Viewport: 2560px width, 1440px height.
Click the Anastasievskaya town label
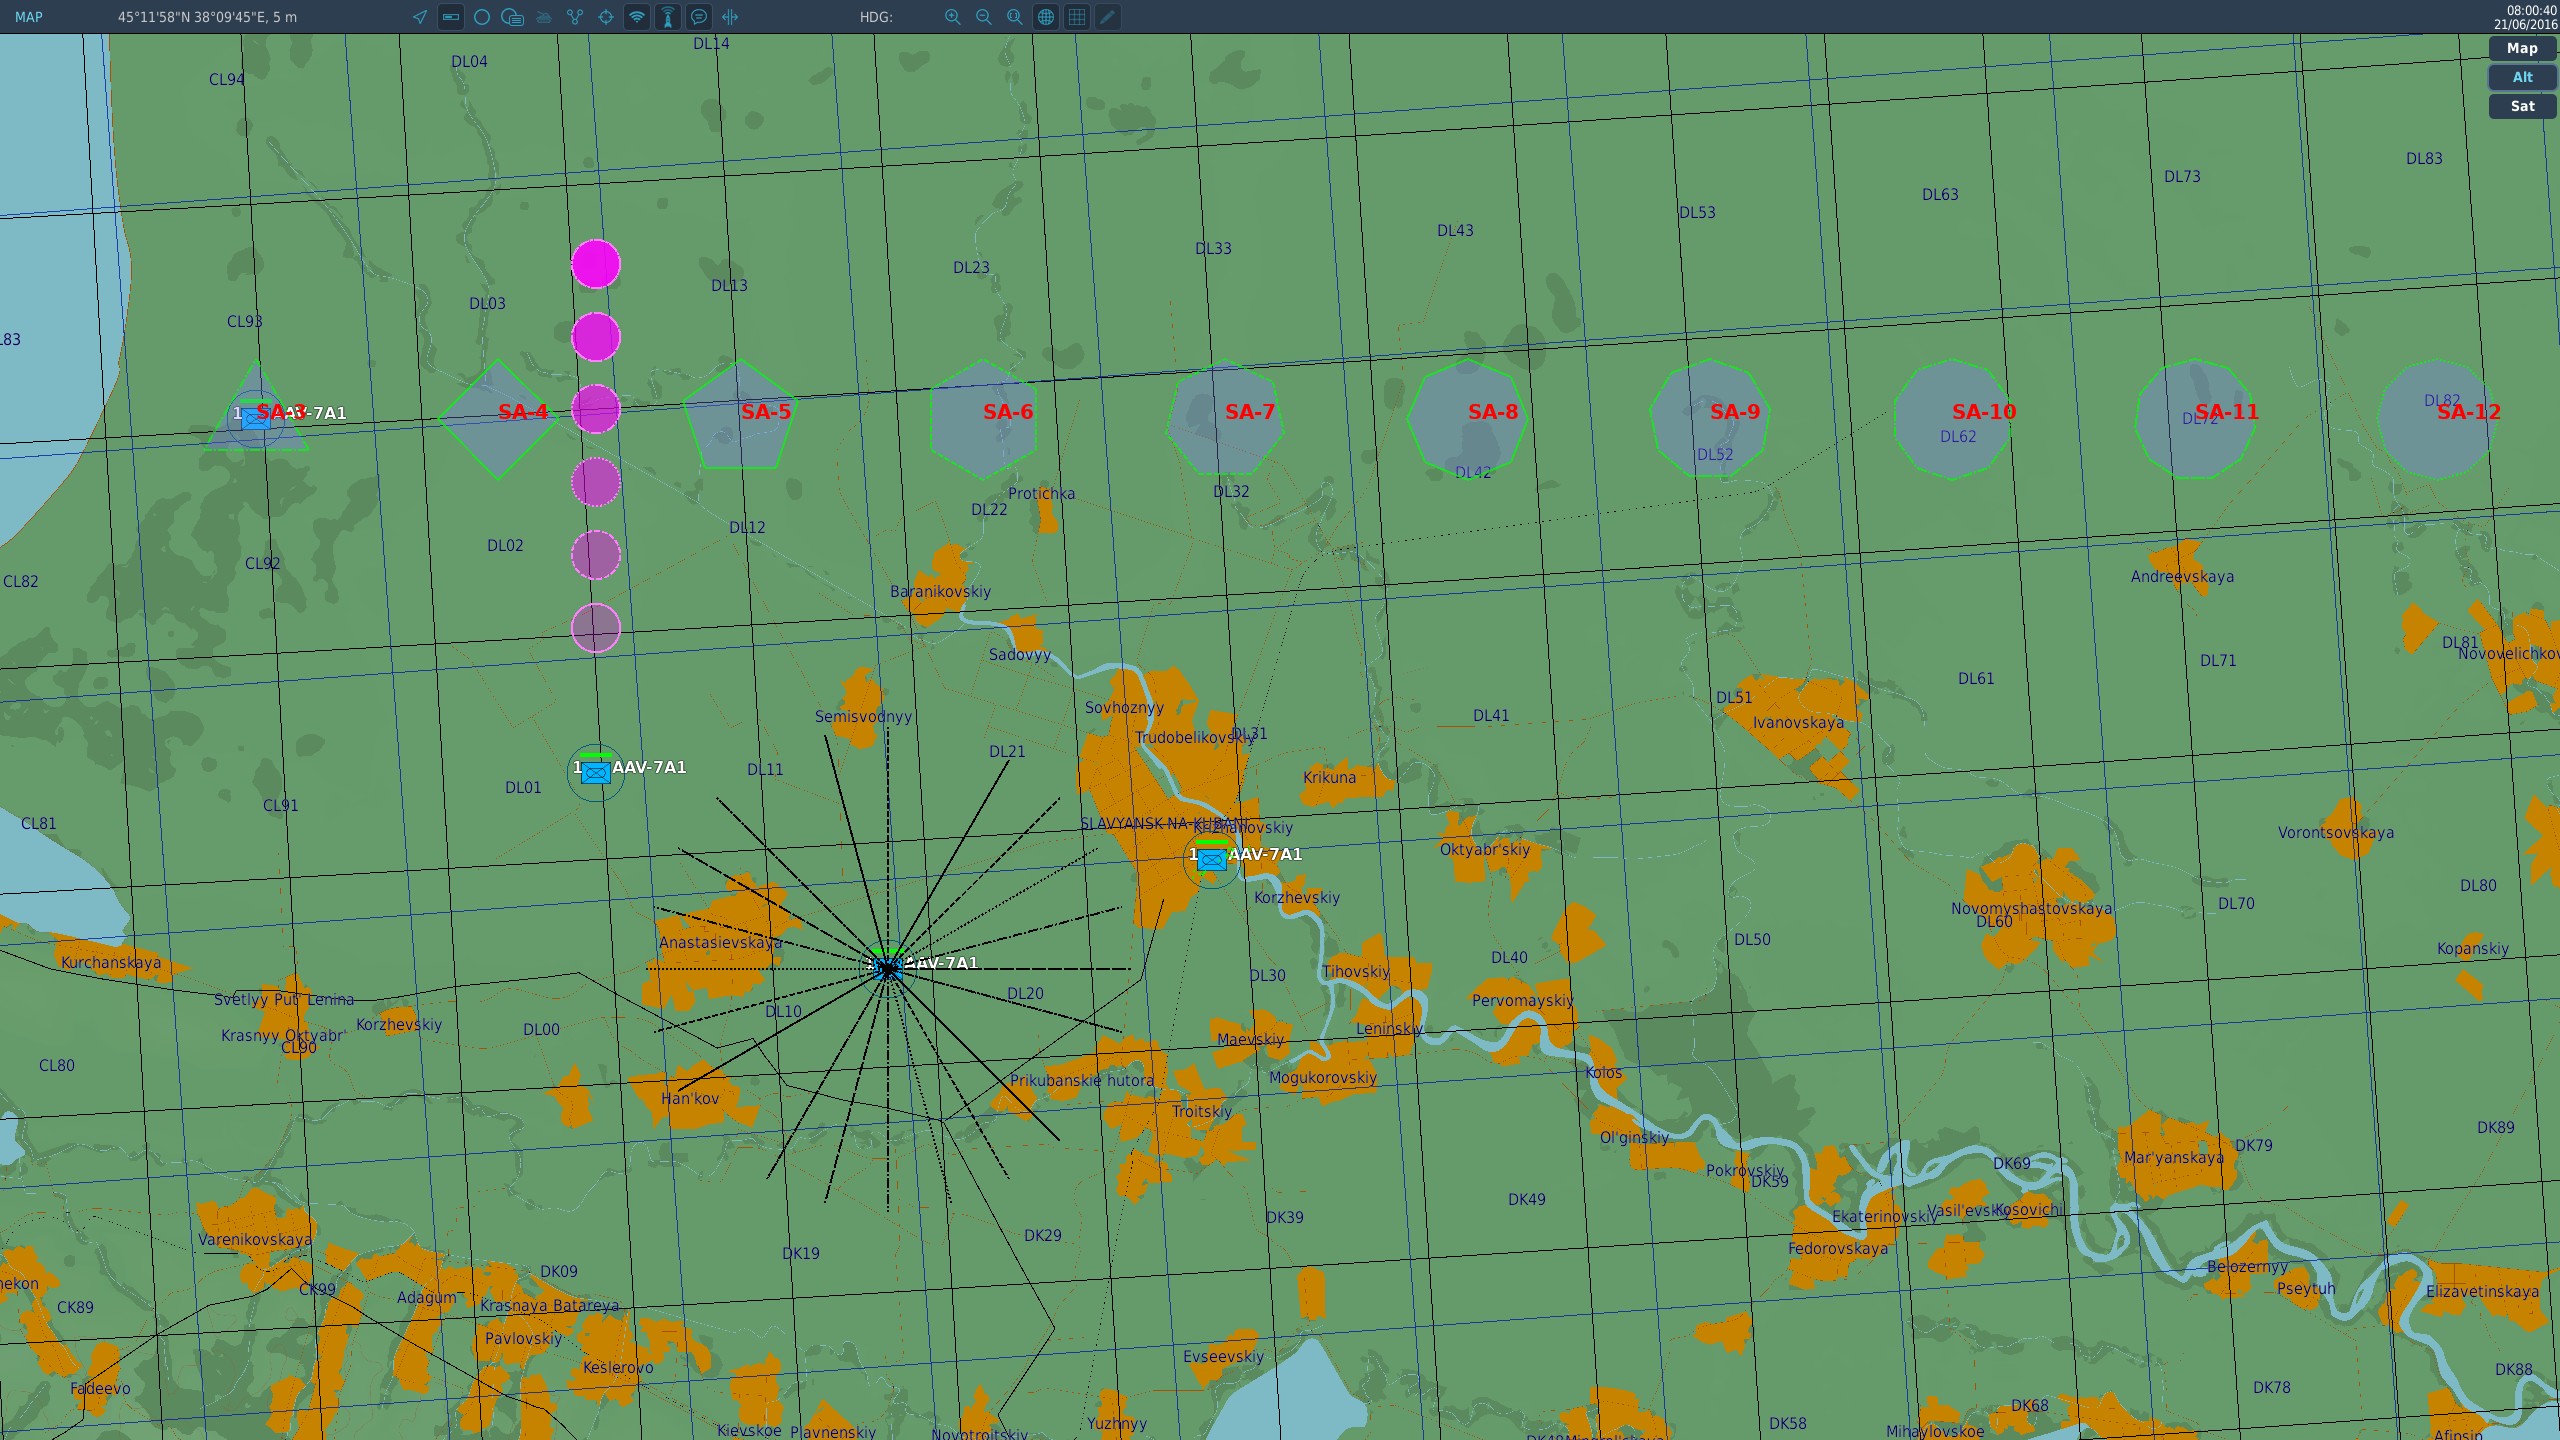[720, 942]
